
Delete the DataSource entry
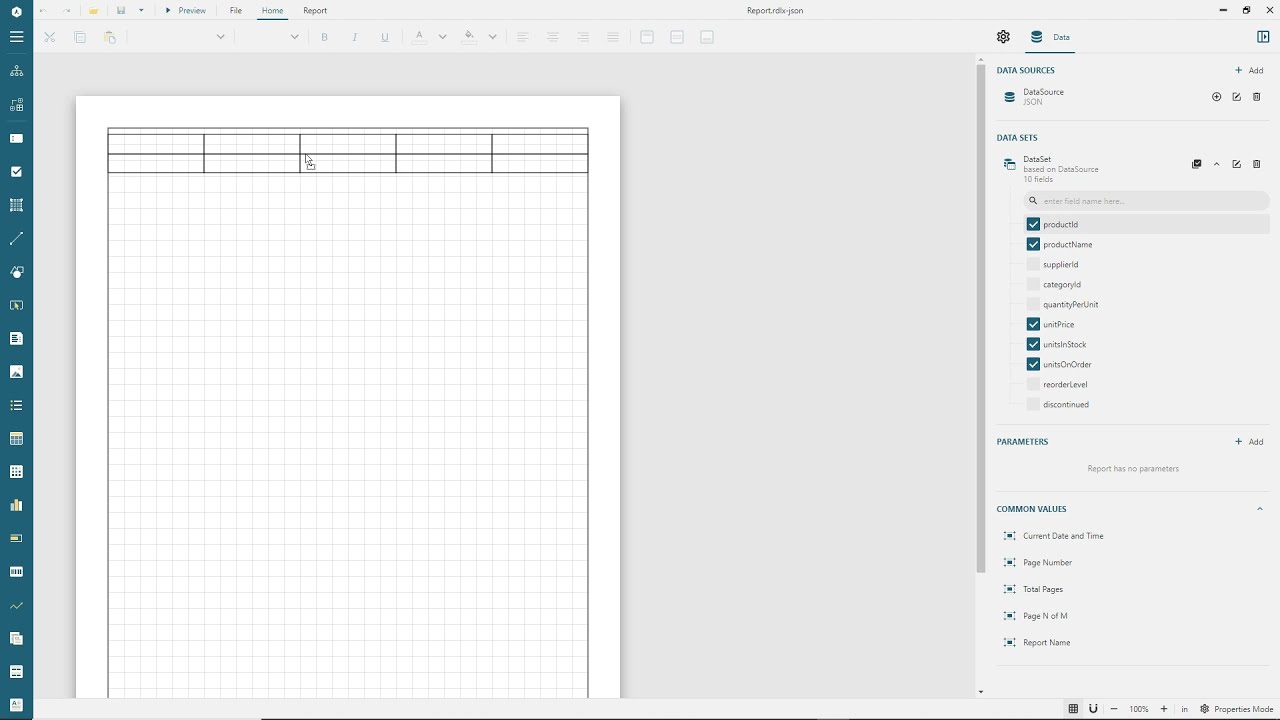tap(1257, 97)
